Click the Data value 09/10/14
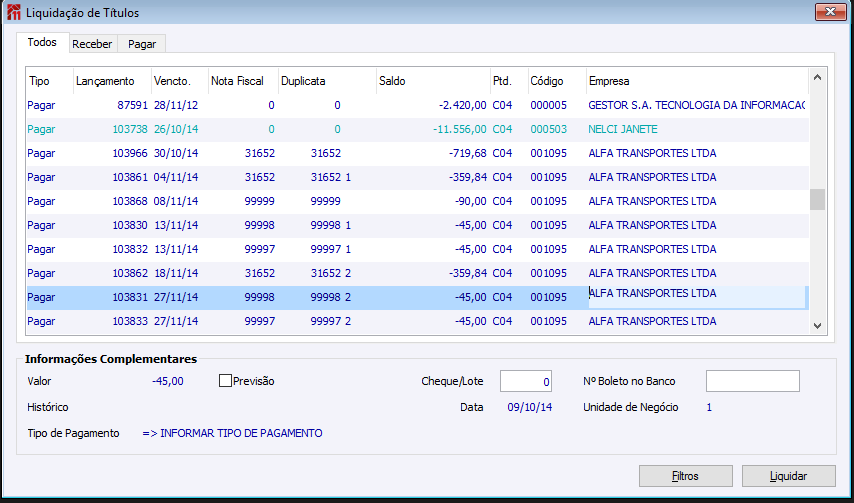The image size is (854, 503). click(x=530, y=407)
